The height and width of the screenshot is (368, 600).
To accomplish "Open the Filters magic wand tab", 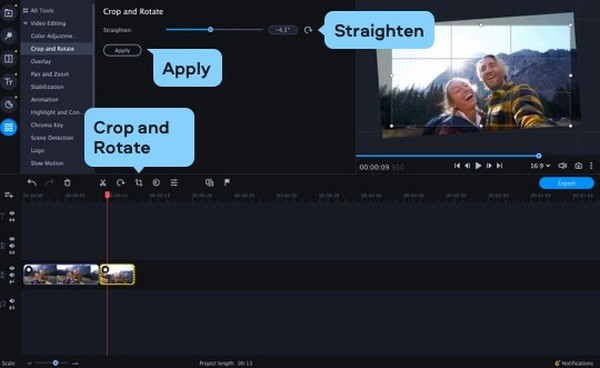I will coord(8,36).
